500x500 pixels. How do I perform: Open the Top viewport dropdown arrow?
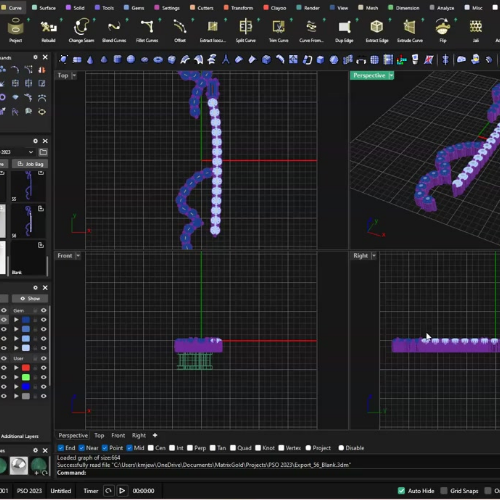[x=74, y=76]
